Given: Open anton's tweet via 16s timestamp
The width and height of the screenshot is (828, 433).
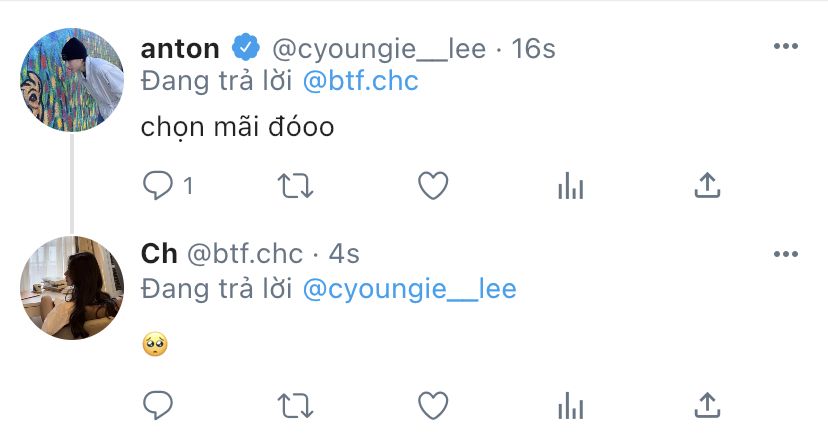Looking at the screenshot, I should click(x=533, y=49).
